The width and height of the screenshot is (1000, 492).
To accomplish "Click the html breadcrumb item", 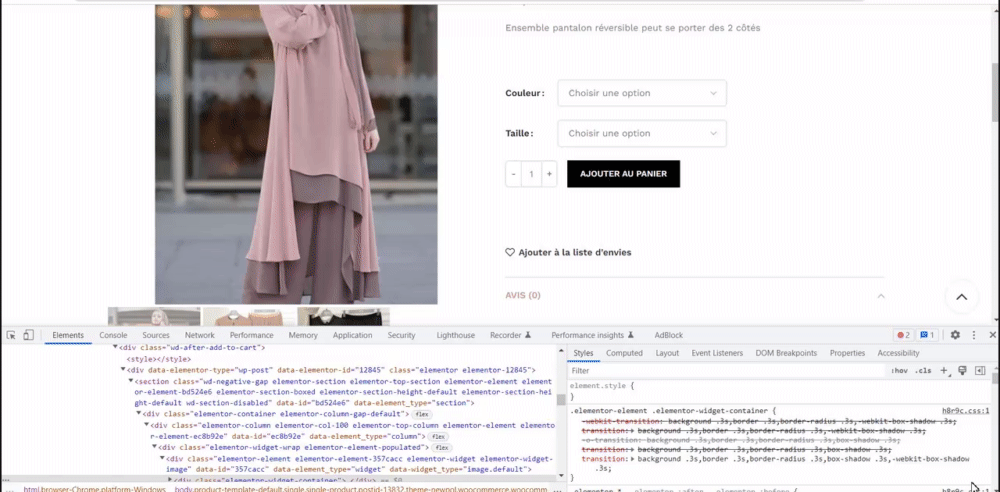I will click(94, 489).
